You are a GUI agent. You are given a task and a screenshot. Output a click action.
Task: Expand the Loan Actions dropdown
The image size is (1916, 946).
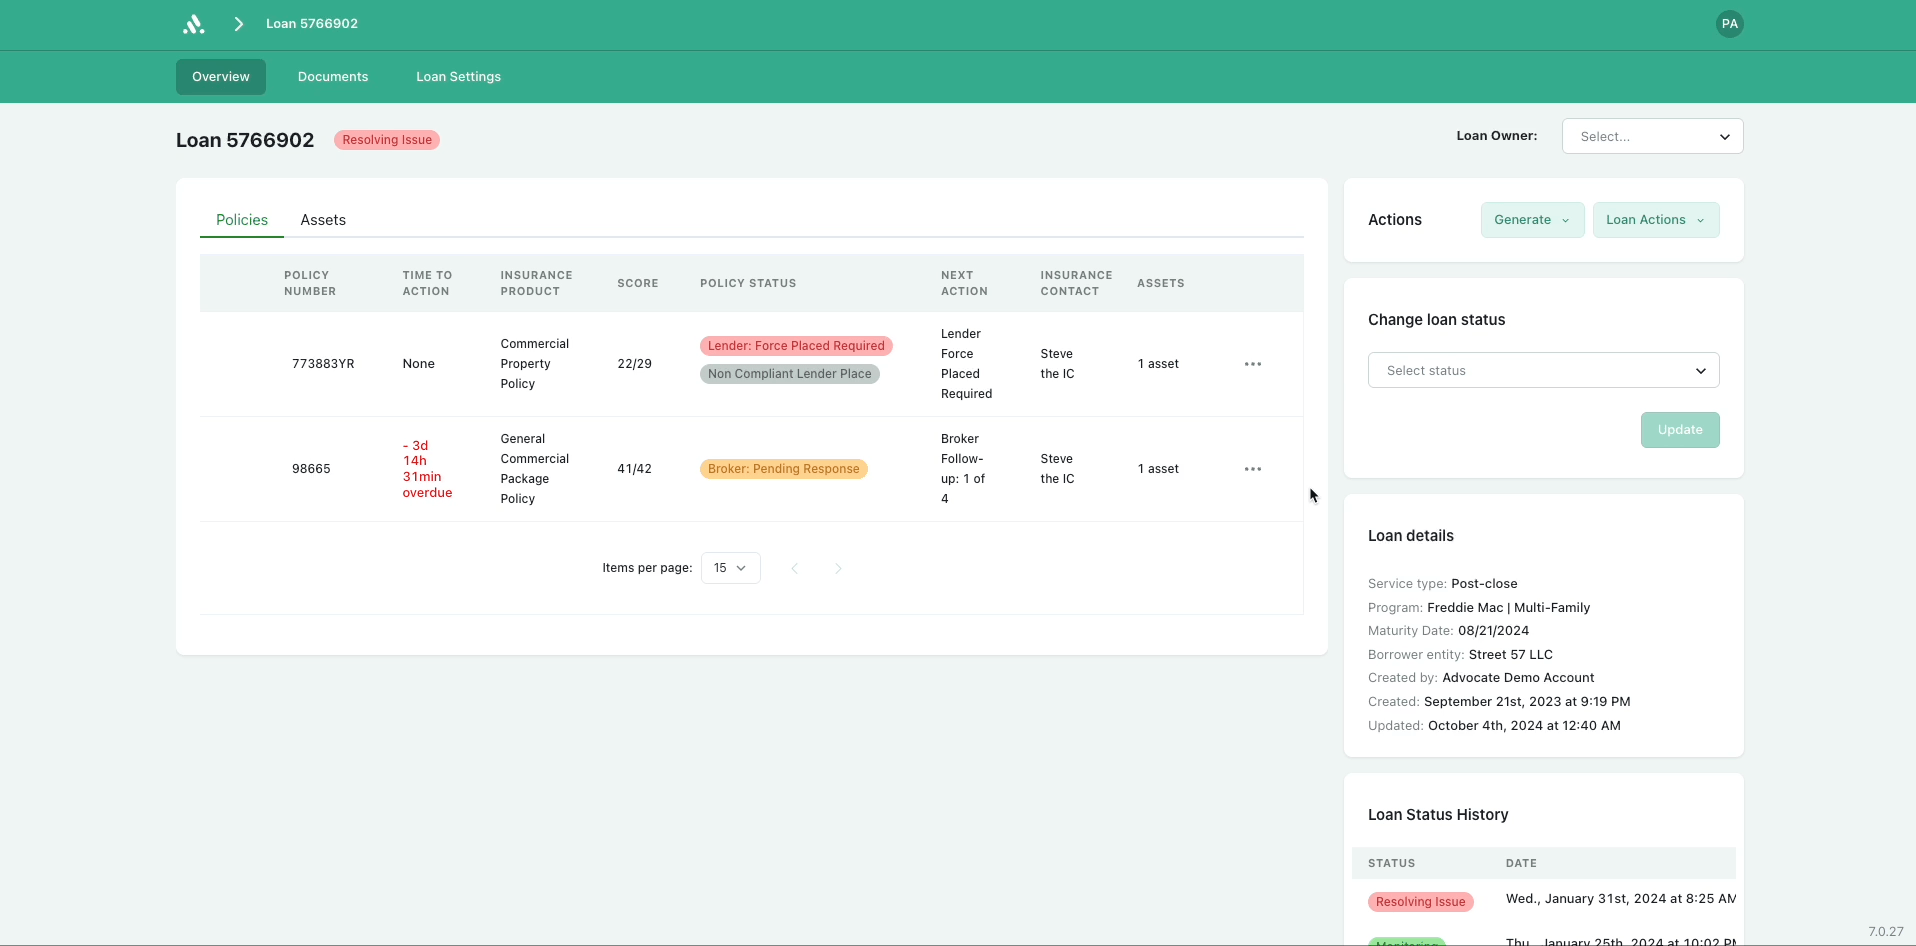tap(1655, 220)
